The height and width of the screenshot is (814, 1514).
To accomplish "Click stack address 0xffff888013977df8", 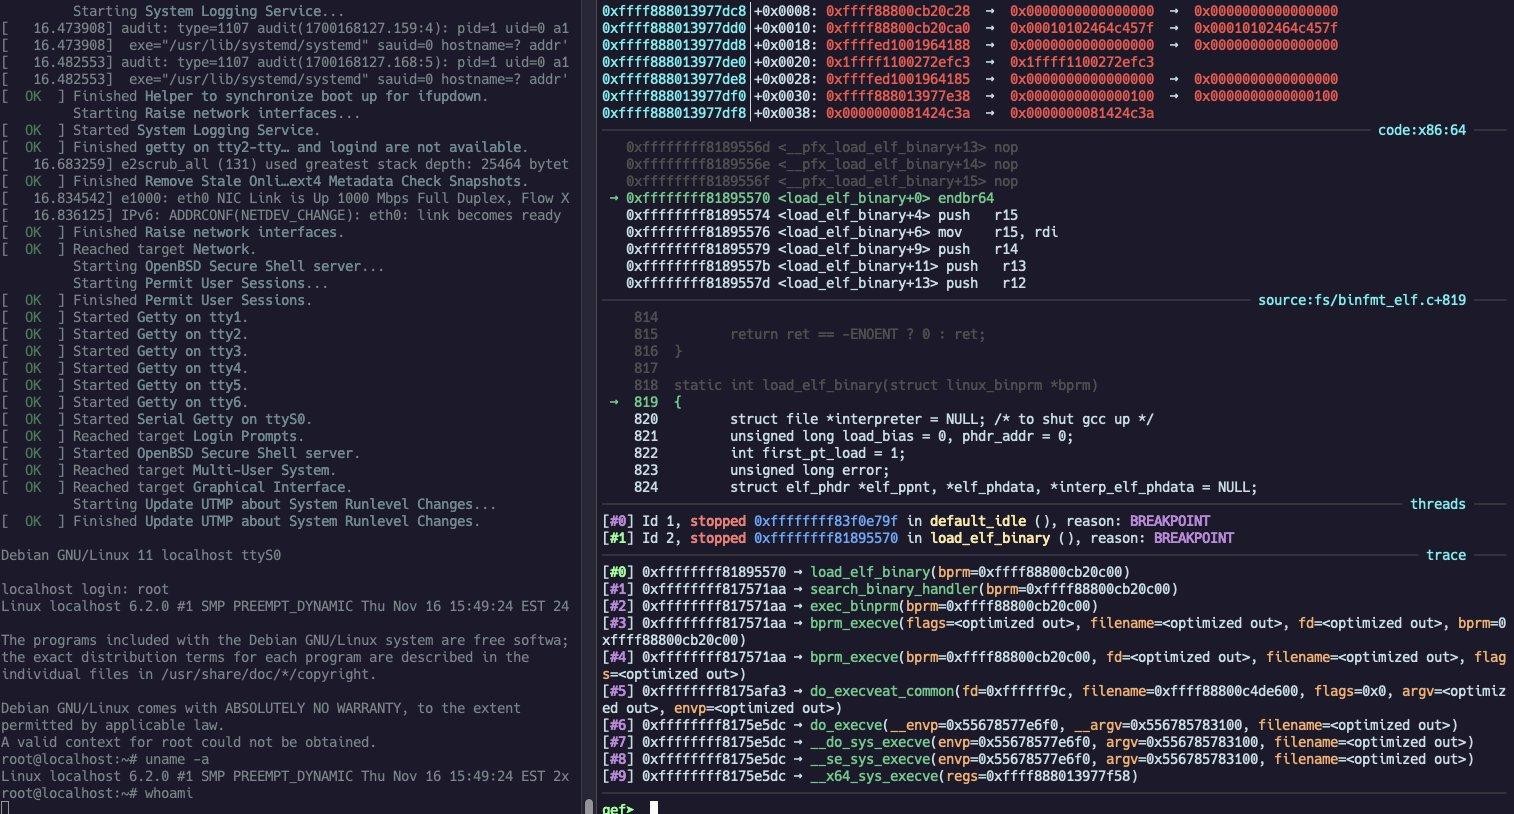I will coord(673,113).
